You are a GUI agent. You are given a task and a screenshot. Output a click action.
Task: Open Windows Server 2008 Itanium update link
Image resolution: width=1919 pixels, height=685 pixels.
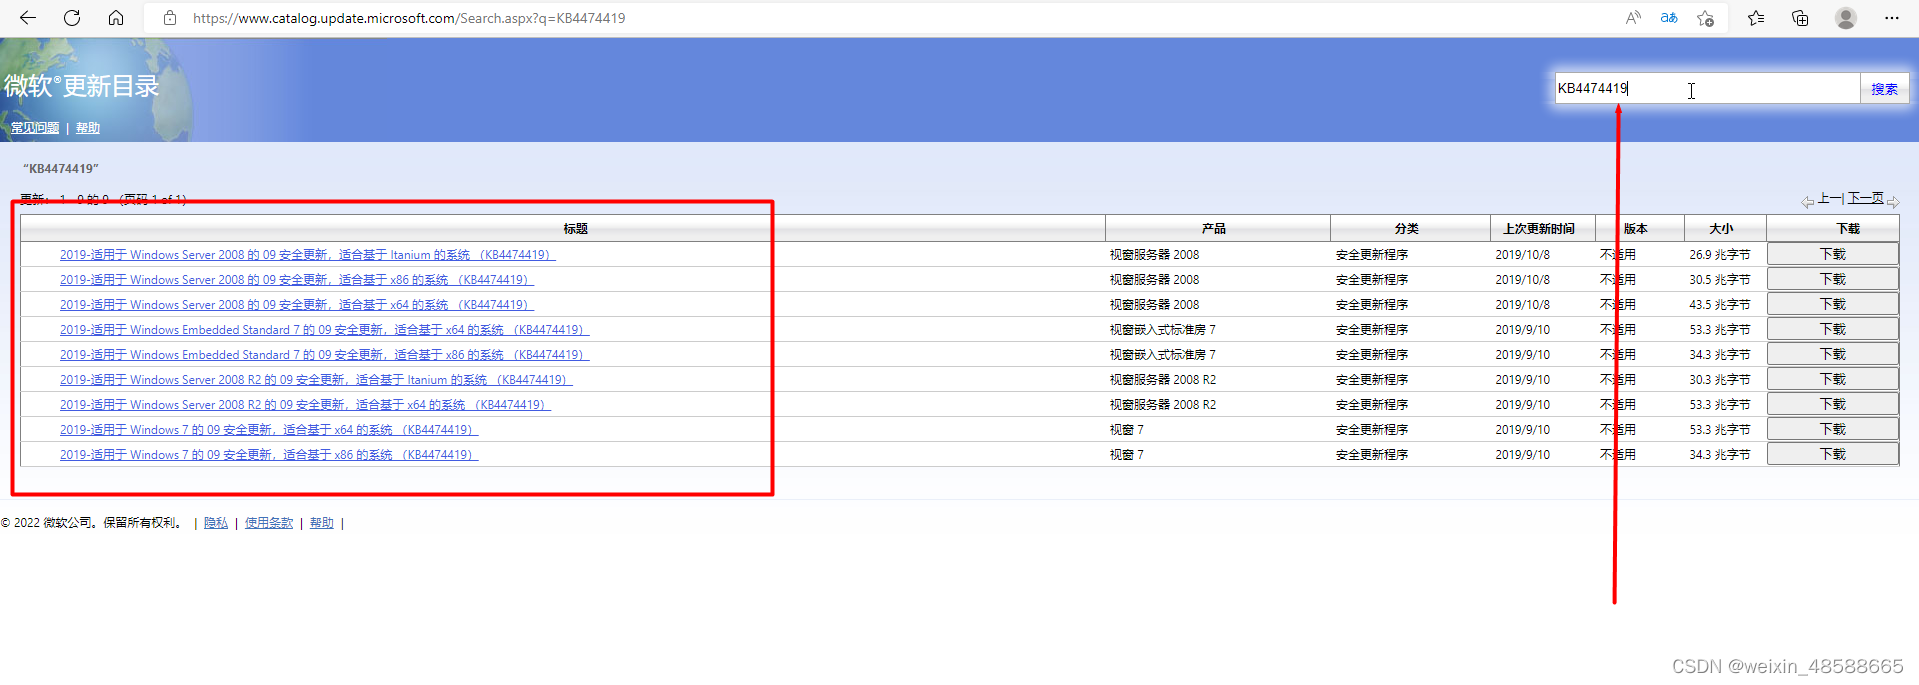pyautogui.click(x=307, y=255)
